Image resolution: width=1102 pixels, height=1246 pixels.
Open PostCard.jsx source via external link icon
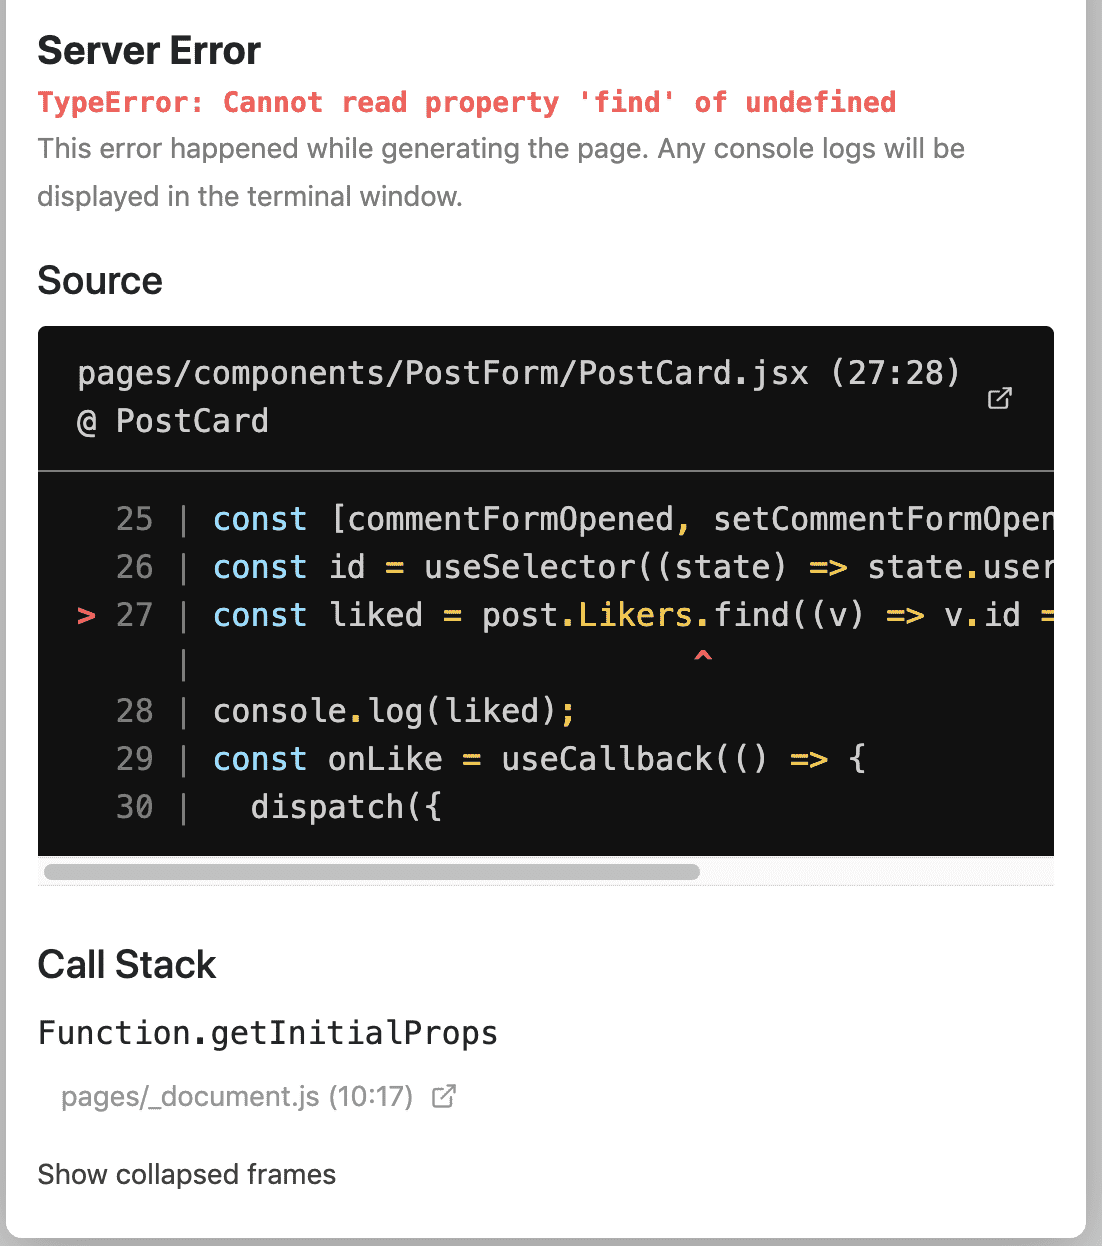coord(999,398)
